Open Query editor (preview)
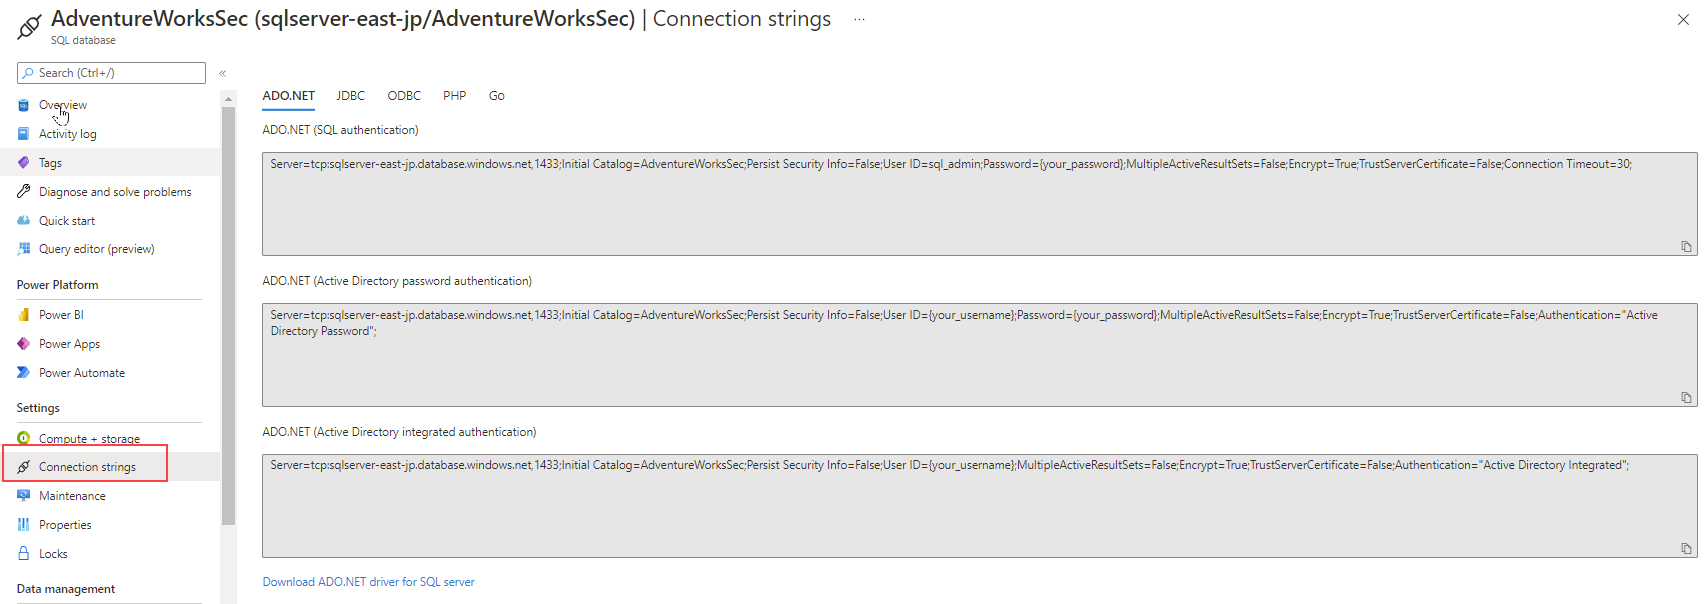This screenshot has height=604, width=1707. point(96,249)
